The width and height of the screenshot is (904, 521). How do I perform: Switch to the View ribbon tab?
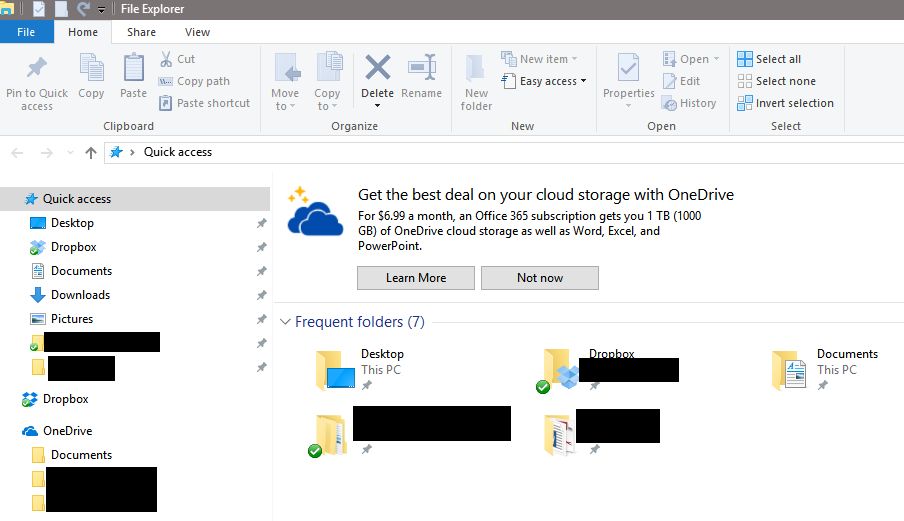coord(197,32)
